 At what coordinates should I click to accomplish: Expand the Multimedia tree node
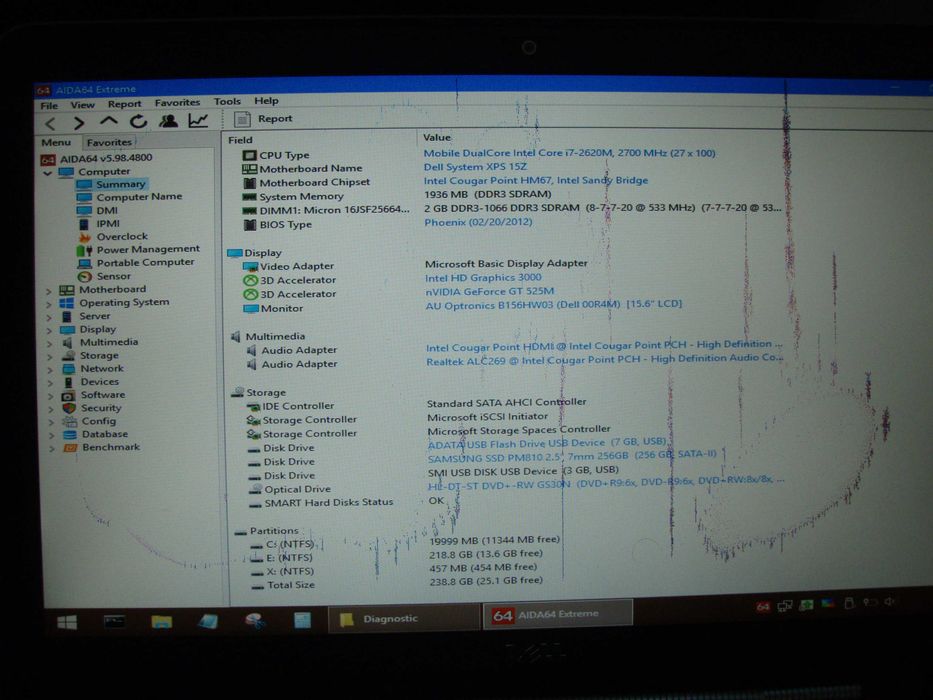click(49, 344)
